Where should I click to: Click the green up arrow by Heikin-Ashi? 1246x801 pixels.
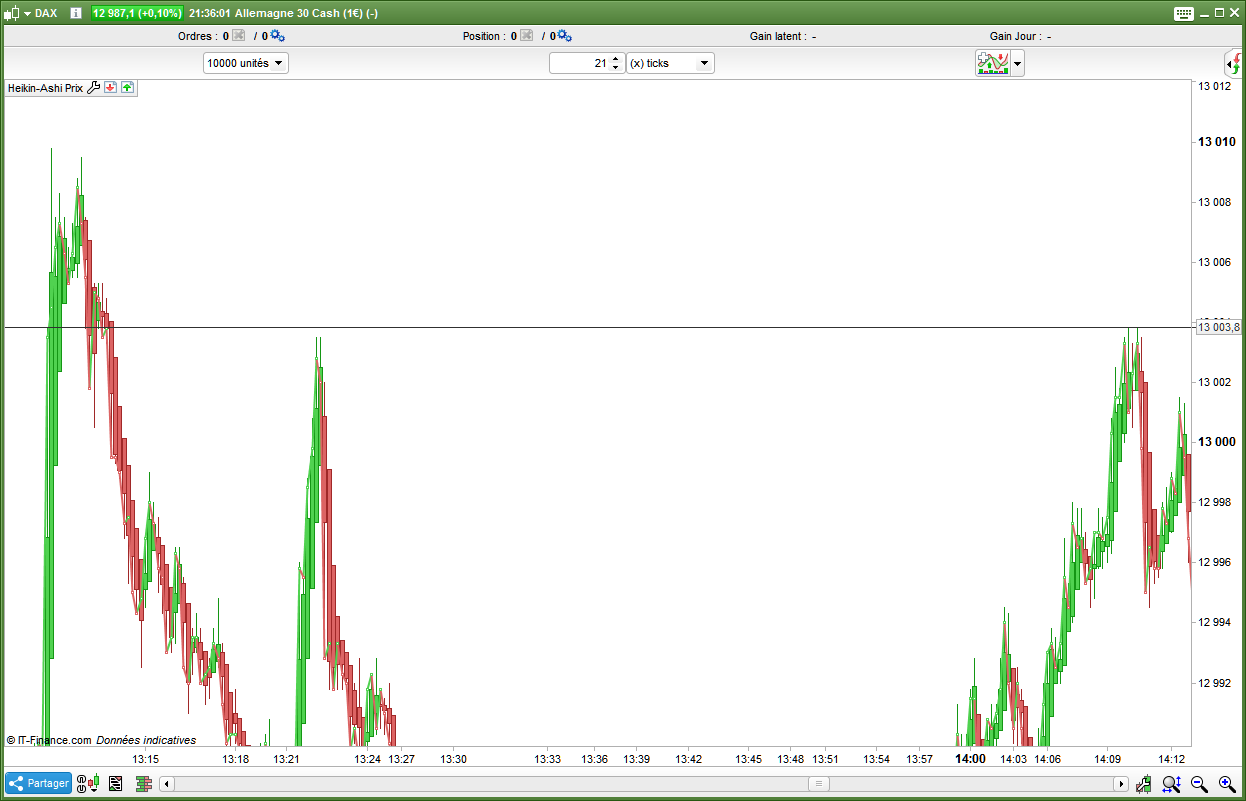(x=128, y=88)
